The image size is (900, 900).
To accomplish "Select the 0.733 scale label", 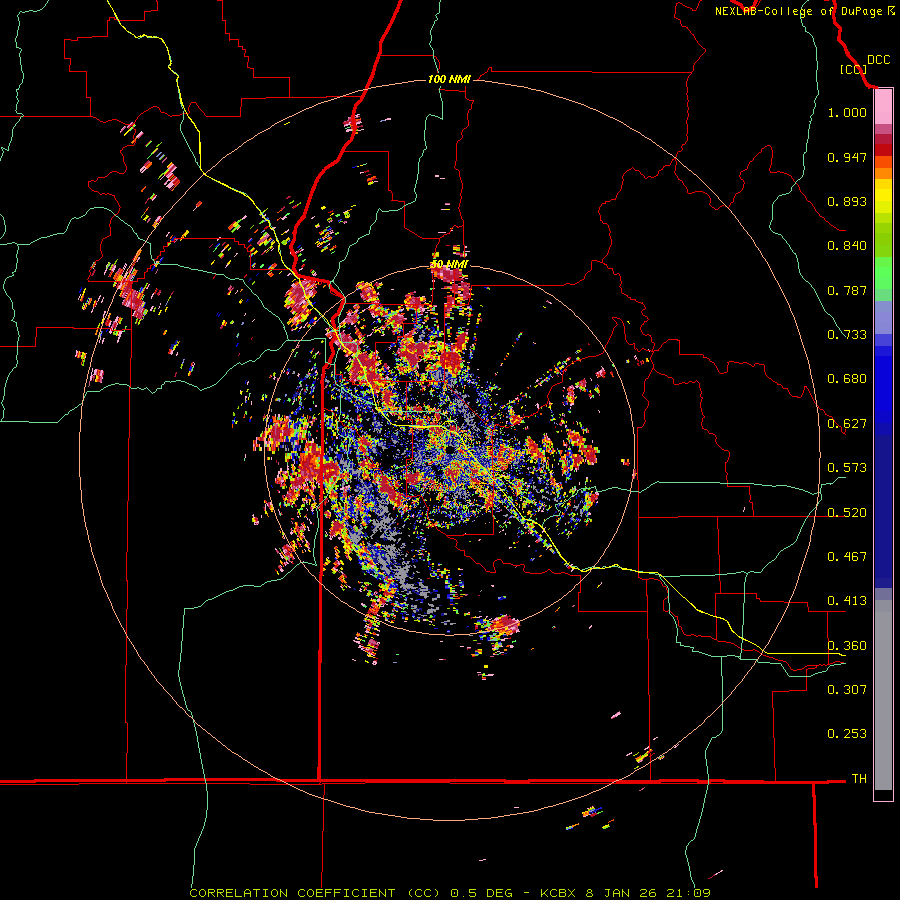I will coord(847,335).
